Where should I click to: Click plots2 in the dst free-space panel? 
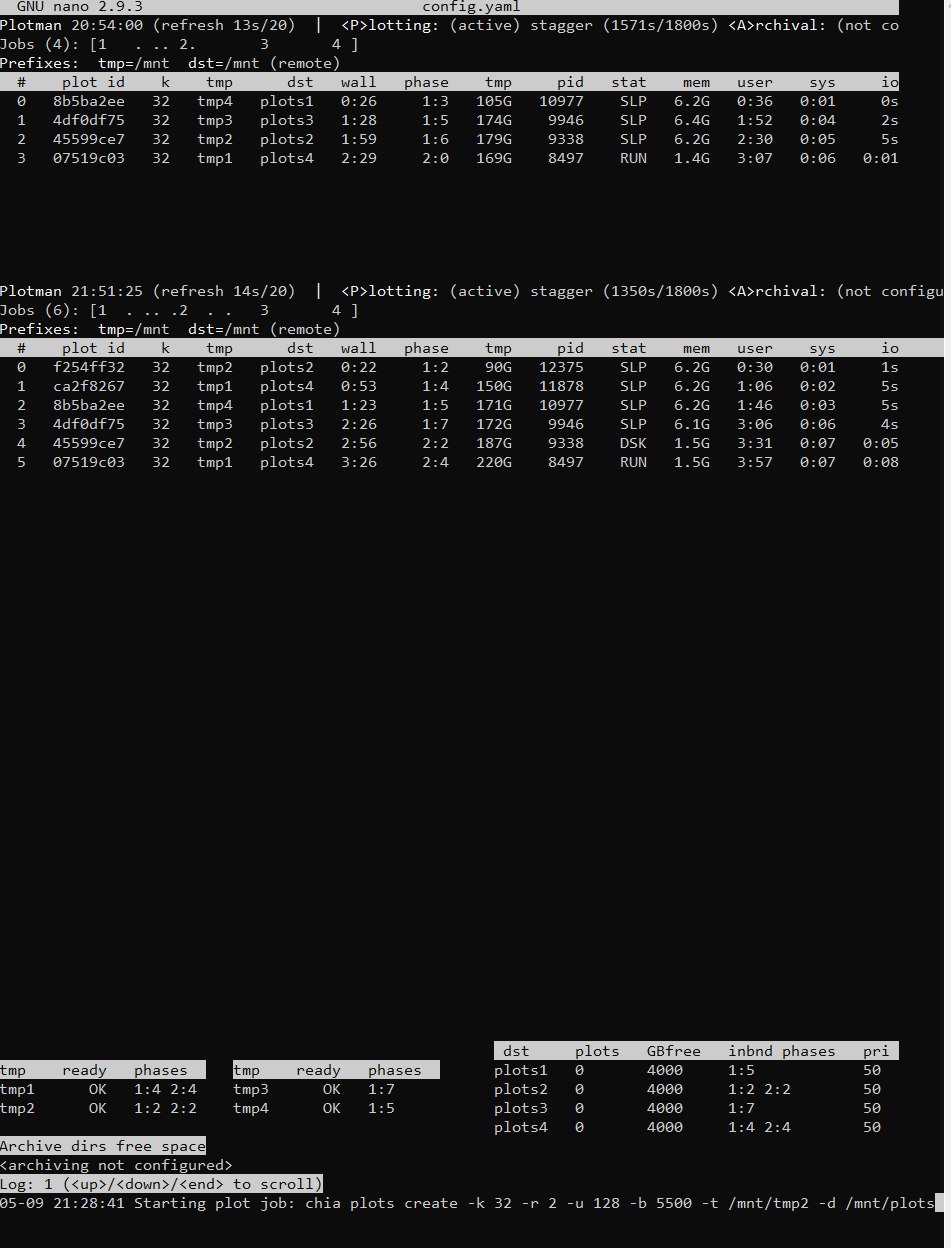click(x=521, y=1089)
